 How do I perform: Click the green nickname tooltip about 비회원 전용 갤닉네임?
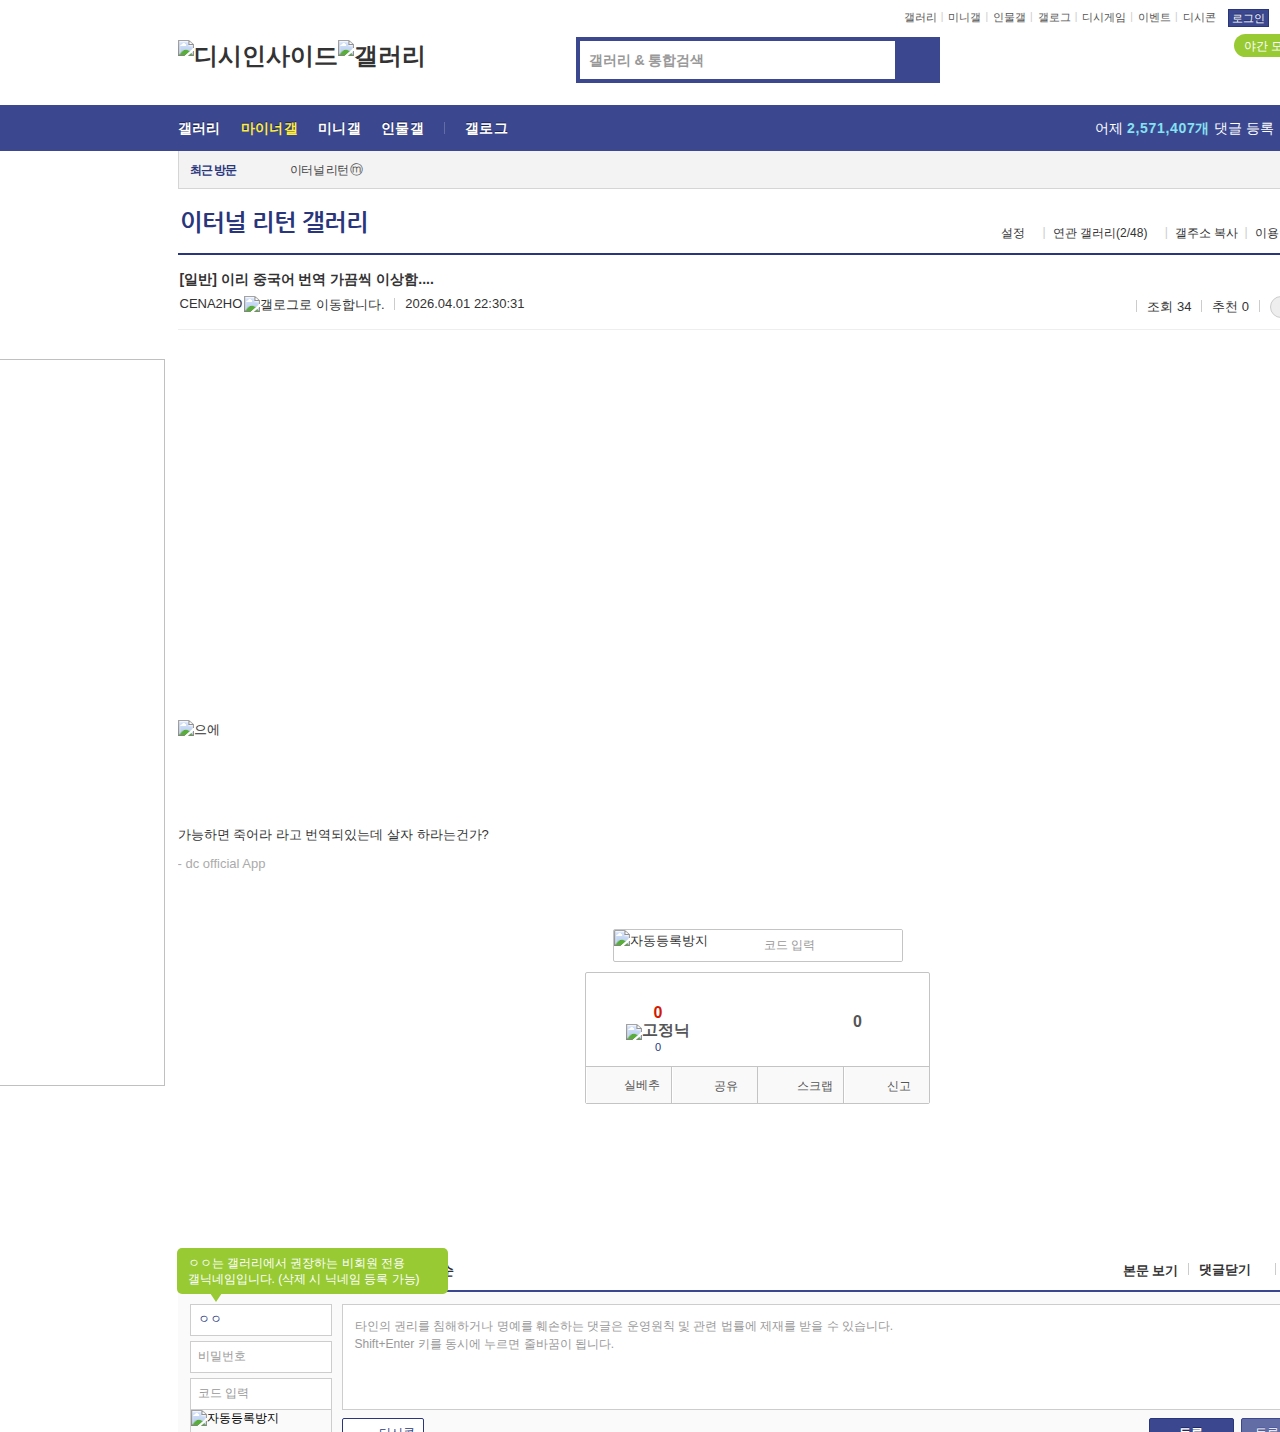312,1271
